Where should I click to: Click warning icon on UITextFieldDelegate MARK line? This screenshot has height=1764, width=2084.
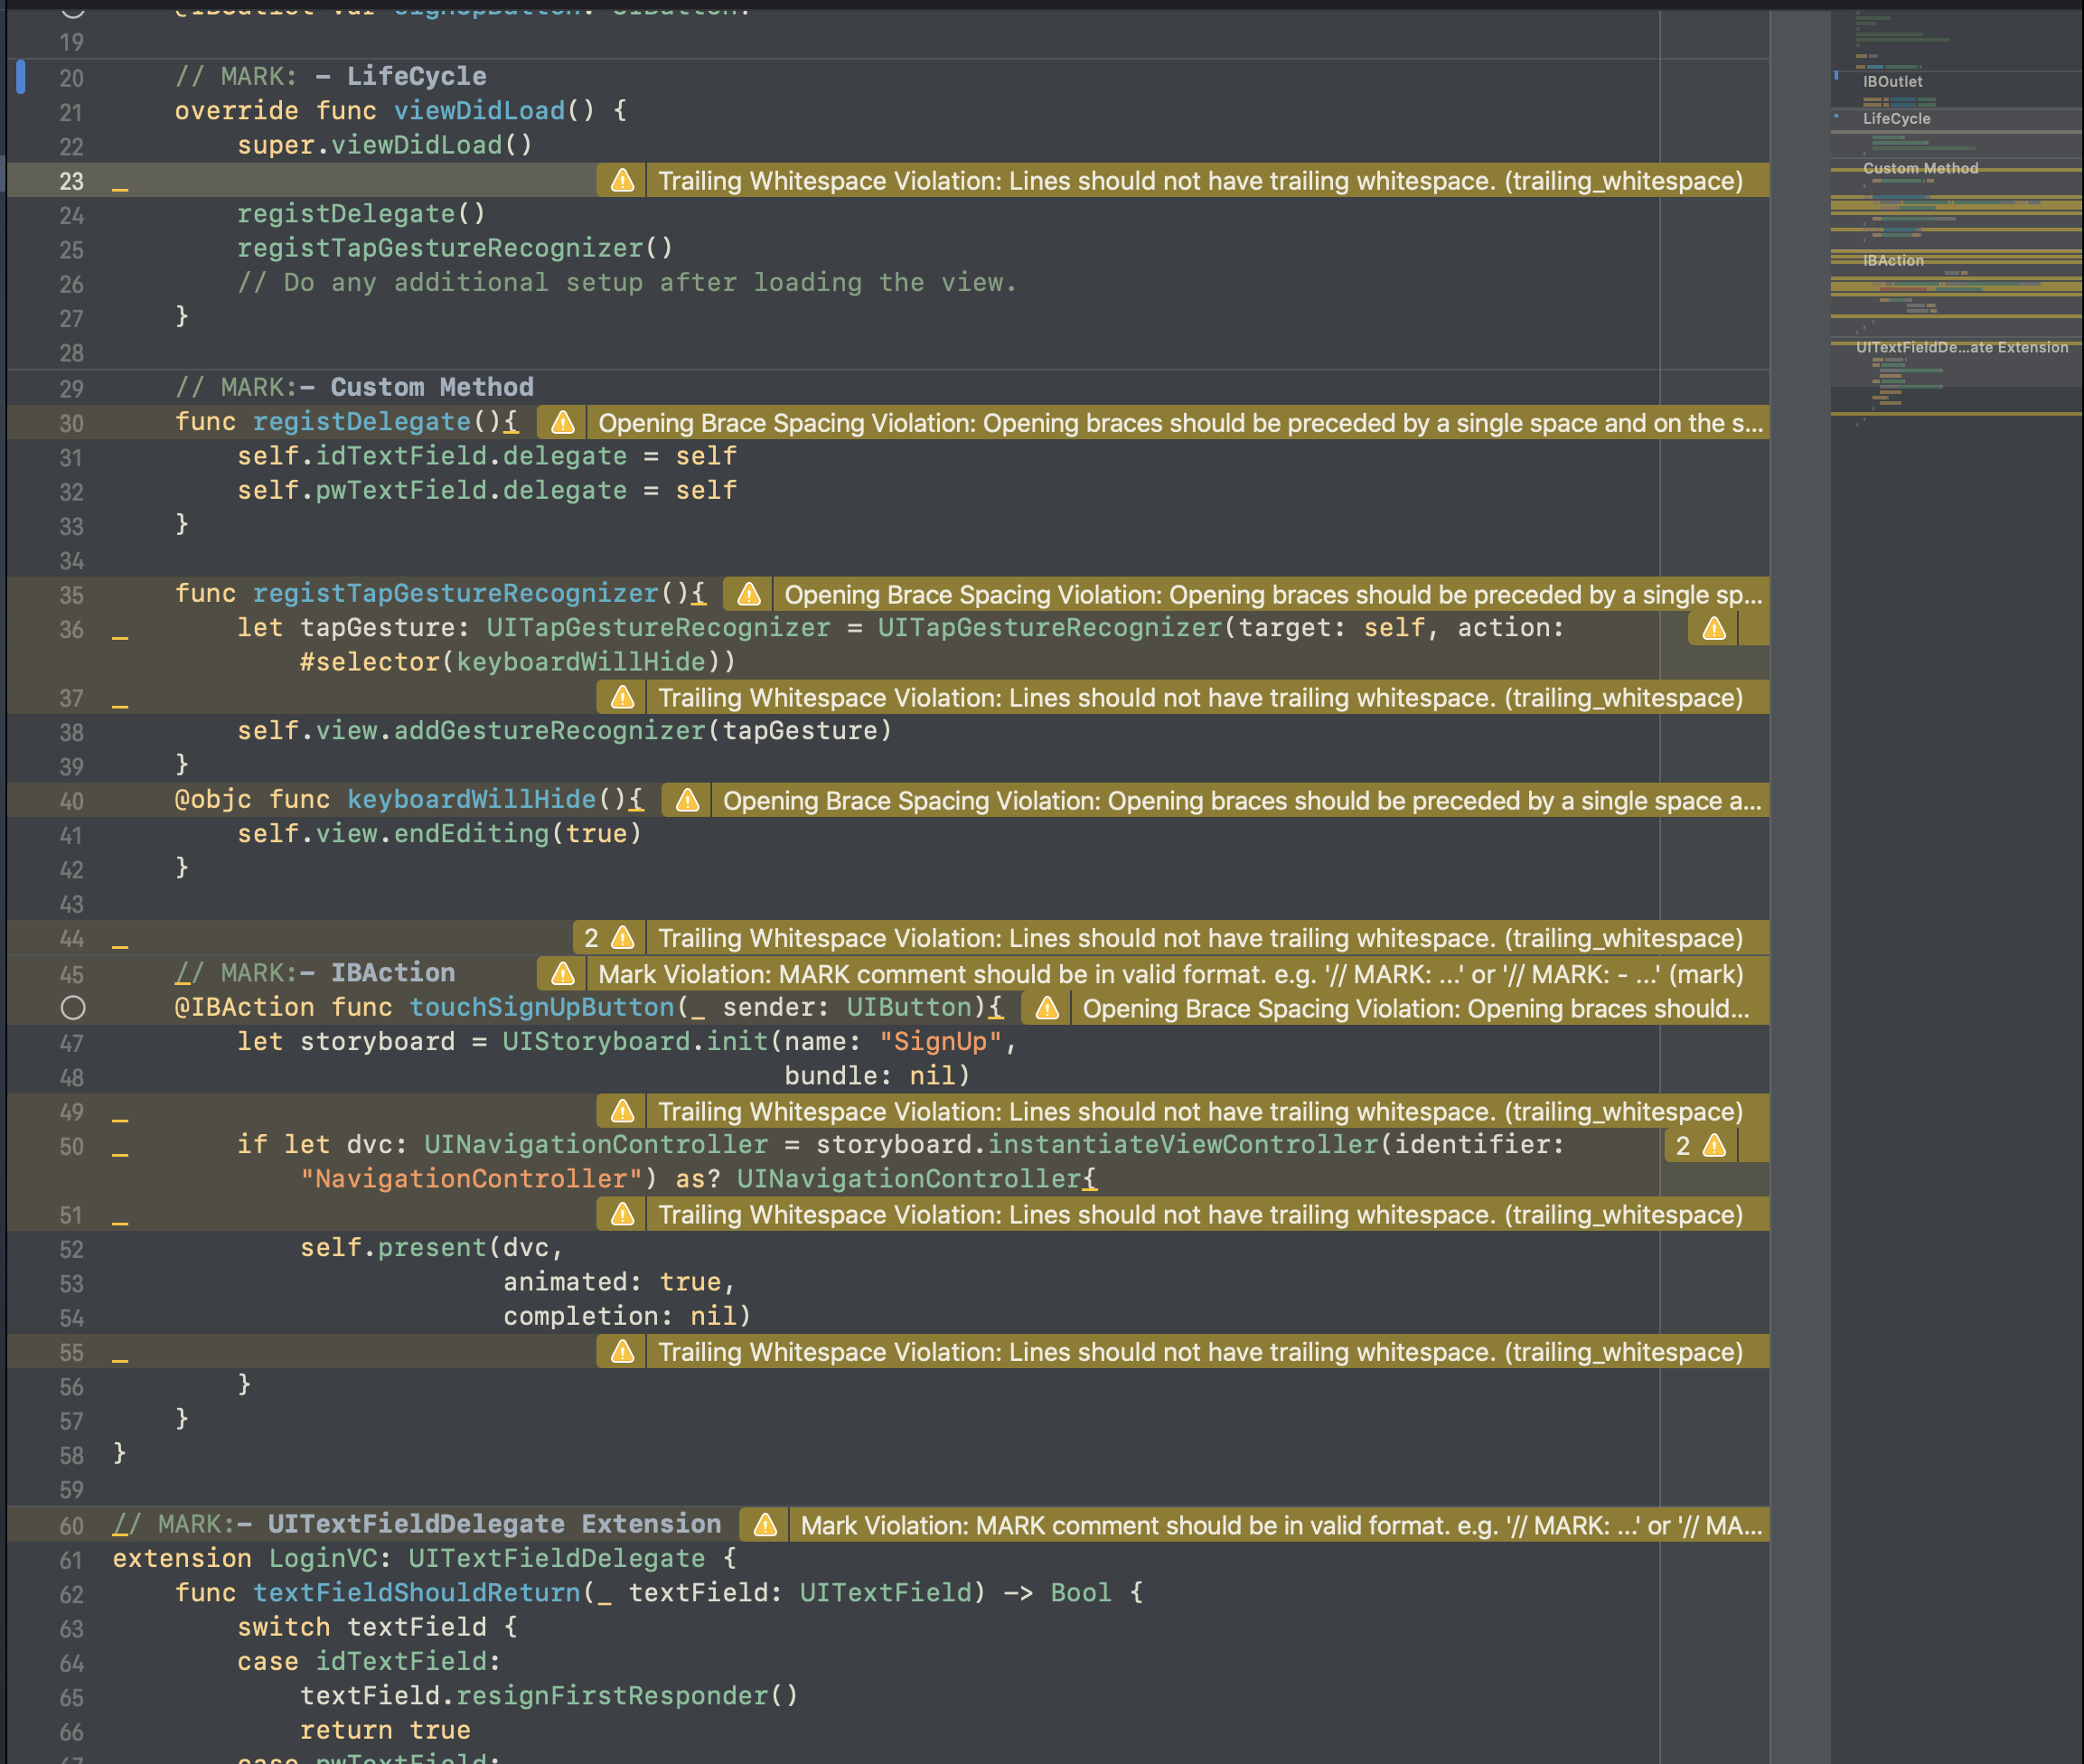coord(765,1525)
